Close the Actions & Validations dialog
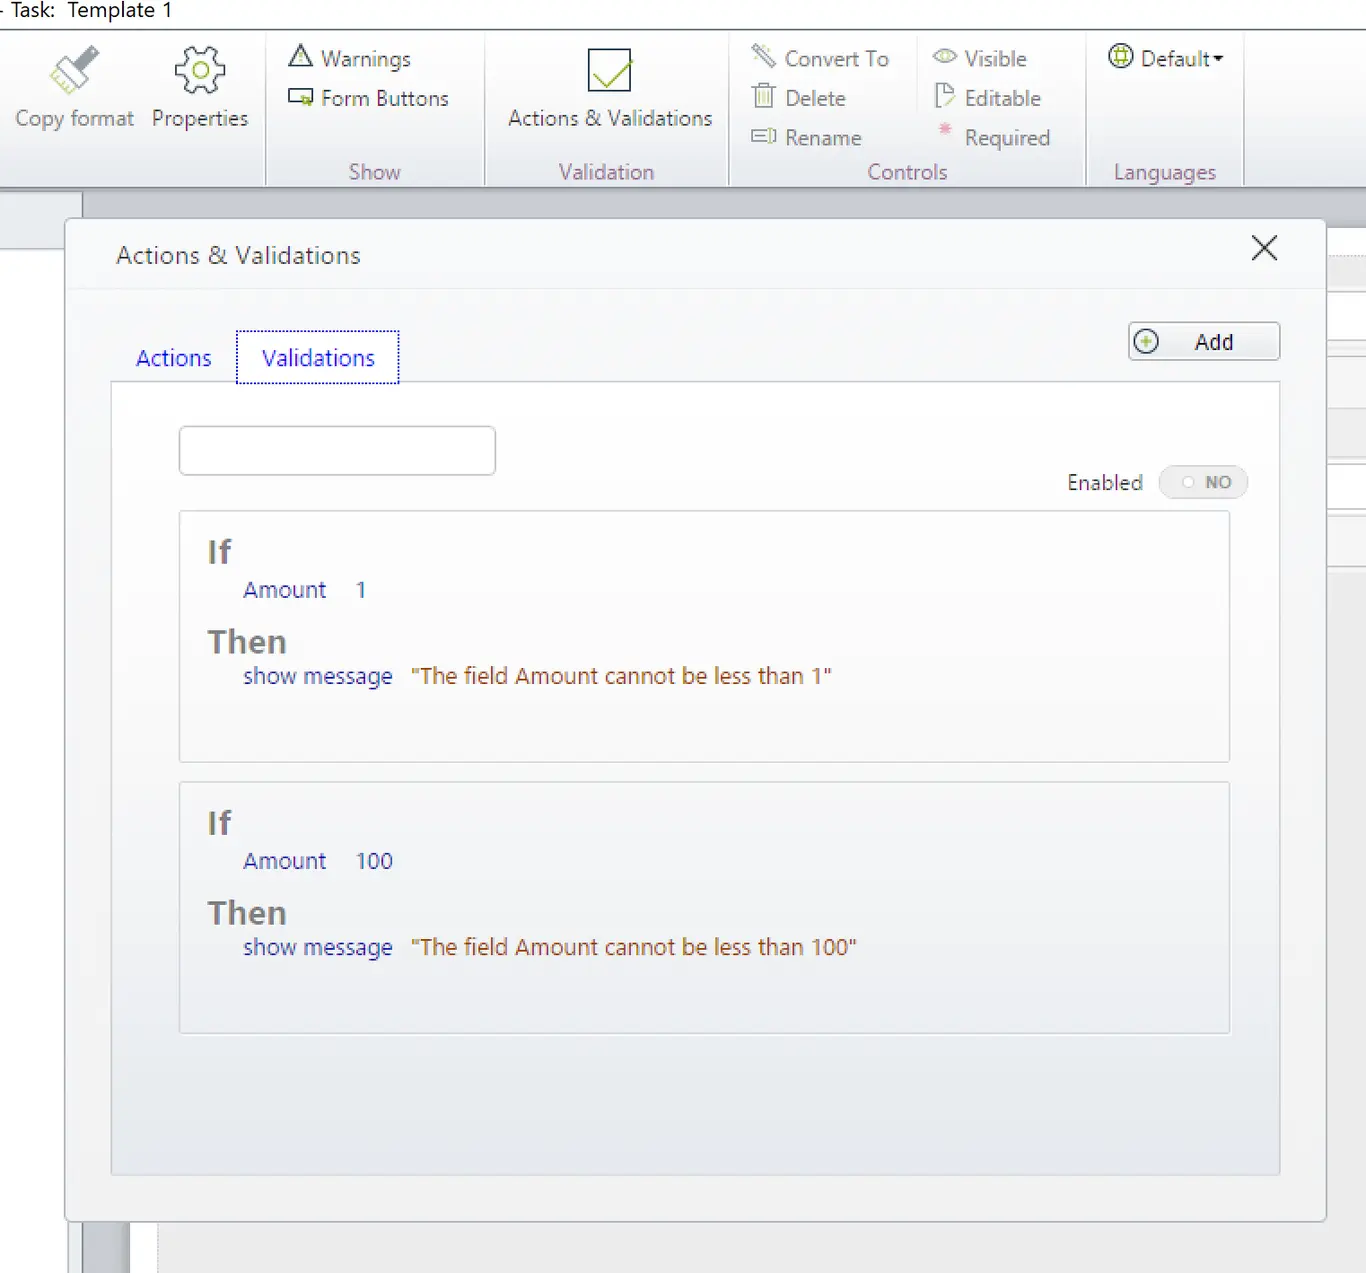1366x1273 pixels. (x=1264, y=248)
